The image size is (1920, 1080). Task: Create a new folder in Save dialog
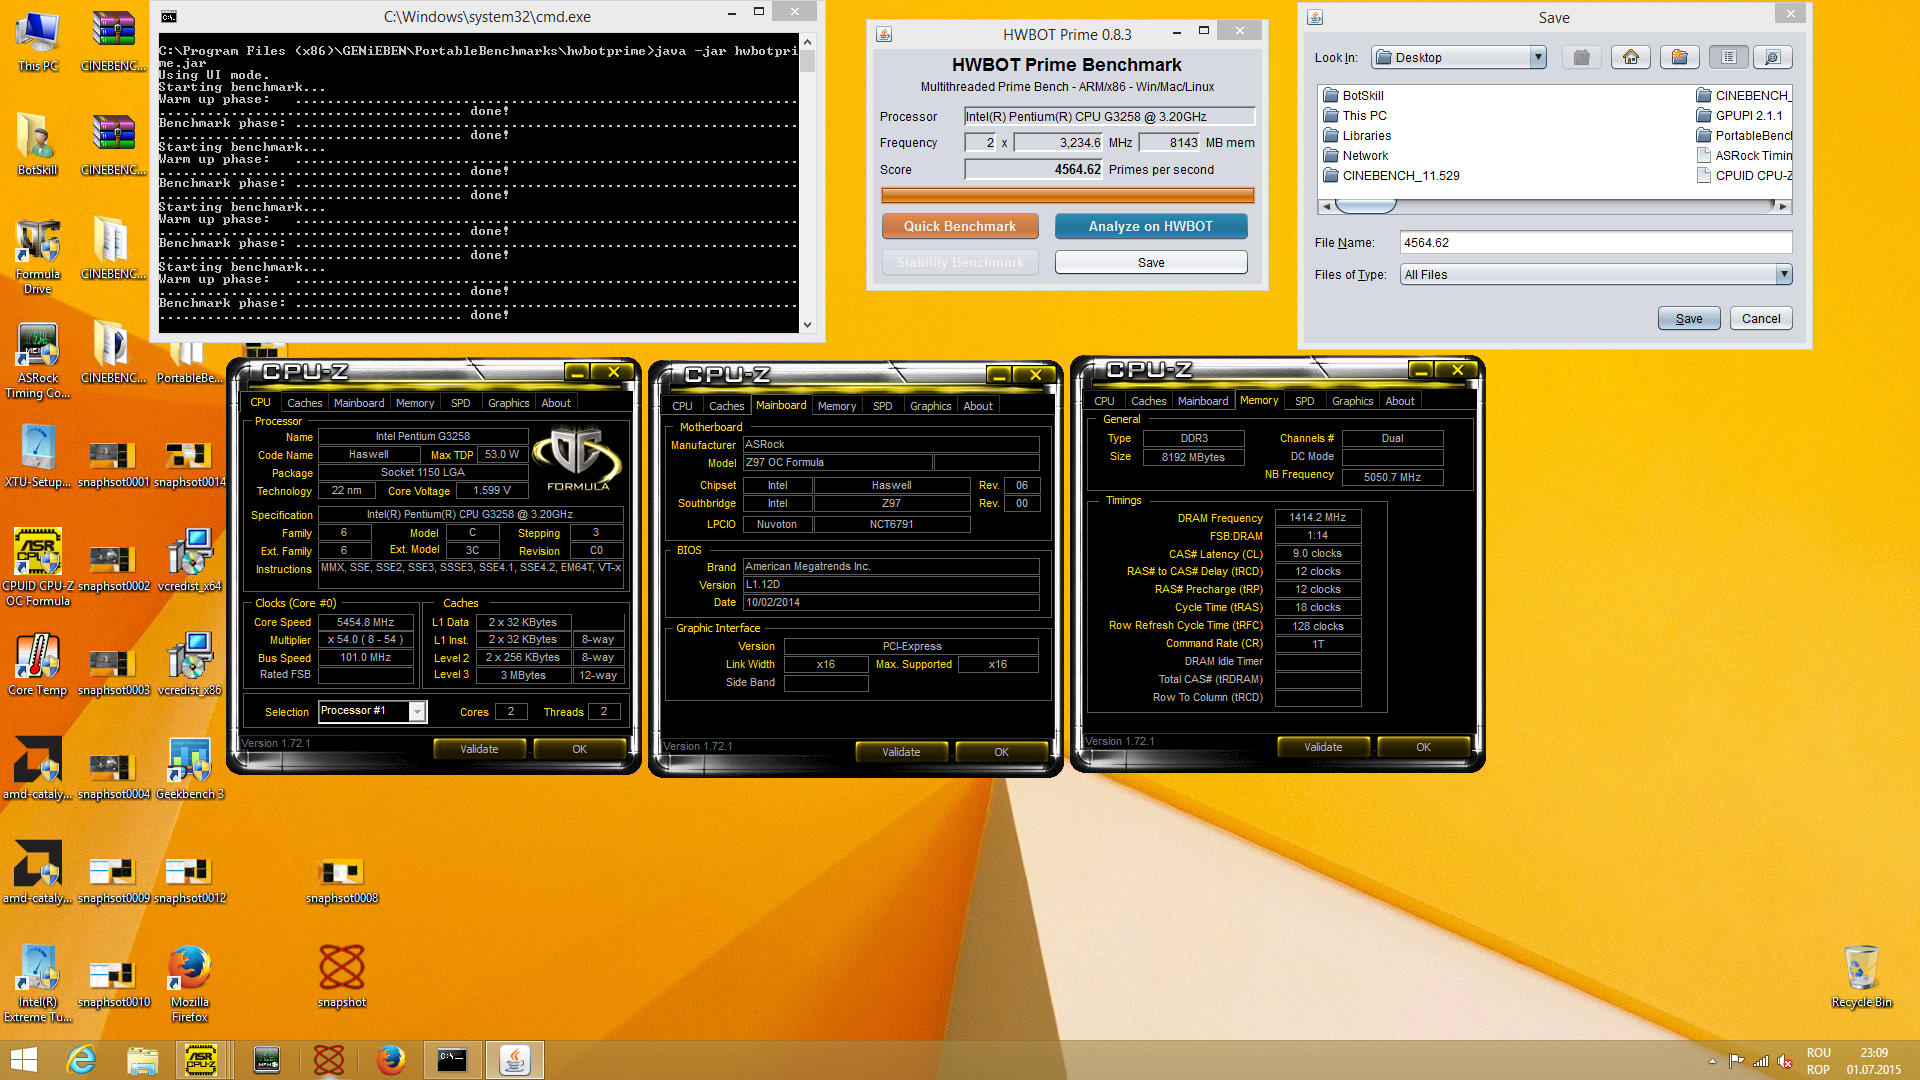1679,58
